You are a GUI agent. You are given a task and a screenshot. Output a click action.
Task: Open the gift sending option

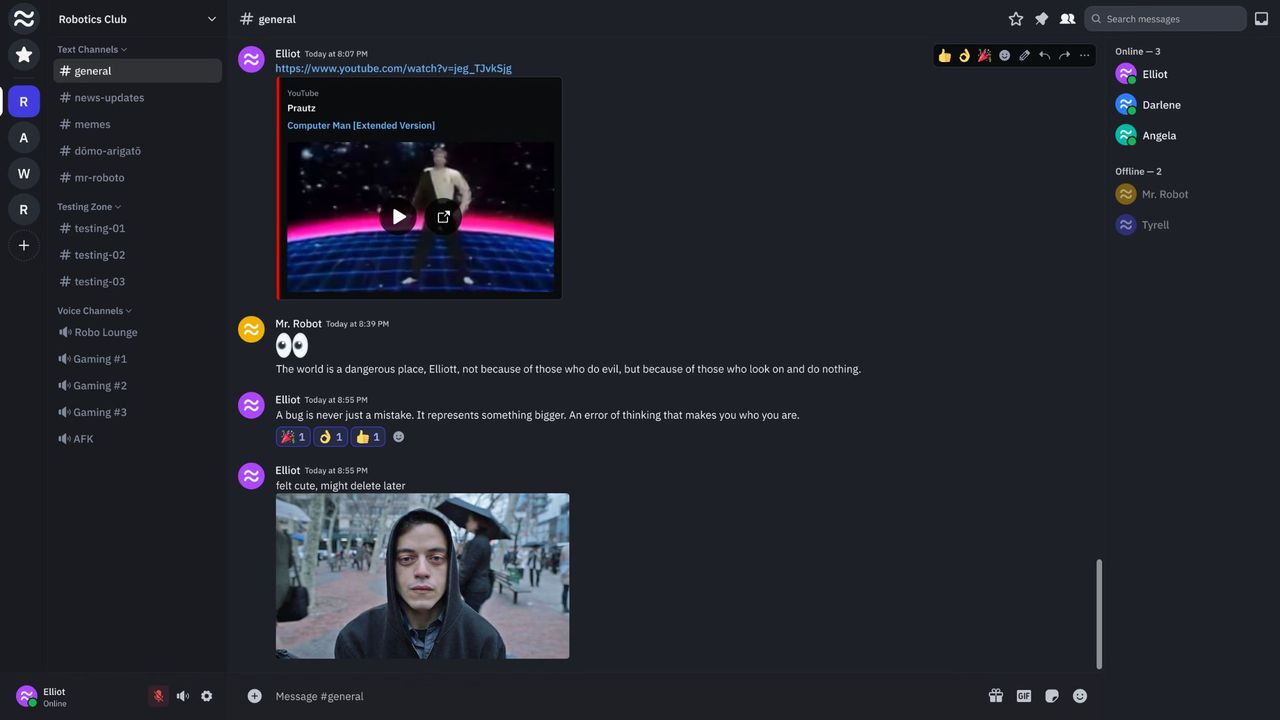click(x=996, y=695)
